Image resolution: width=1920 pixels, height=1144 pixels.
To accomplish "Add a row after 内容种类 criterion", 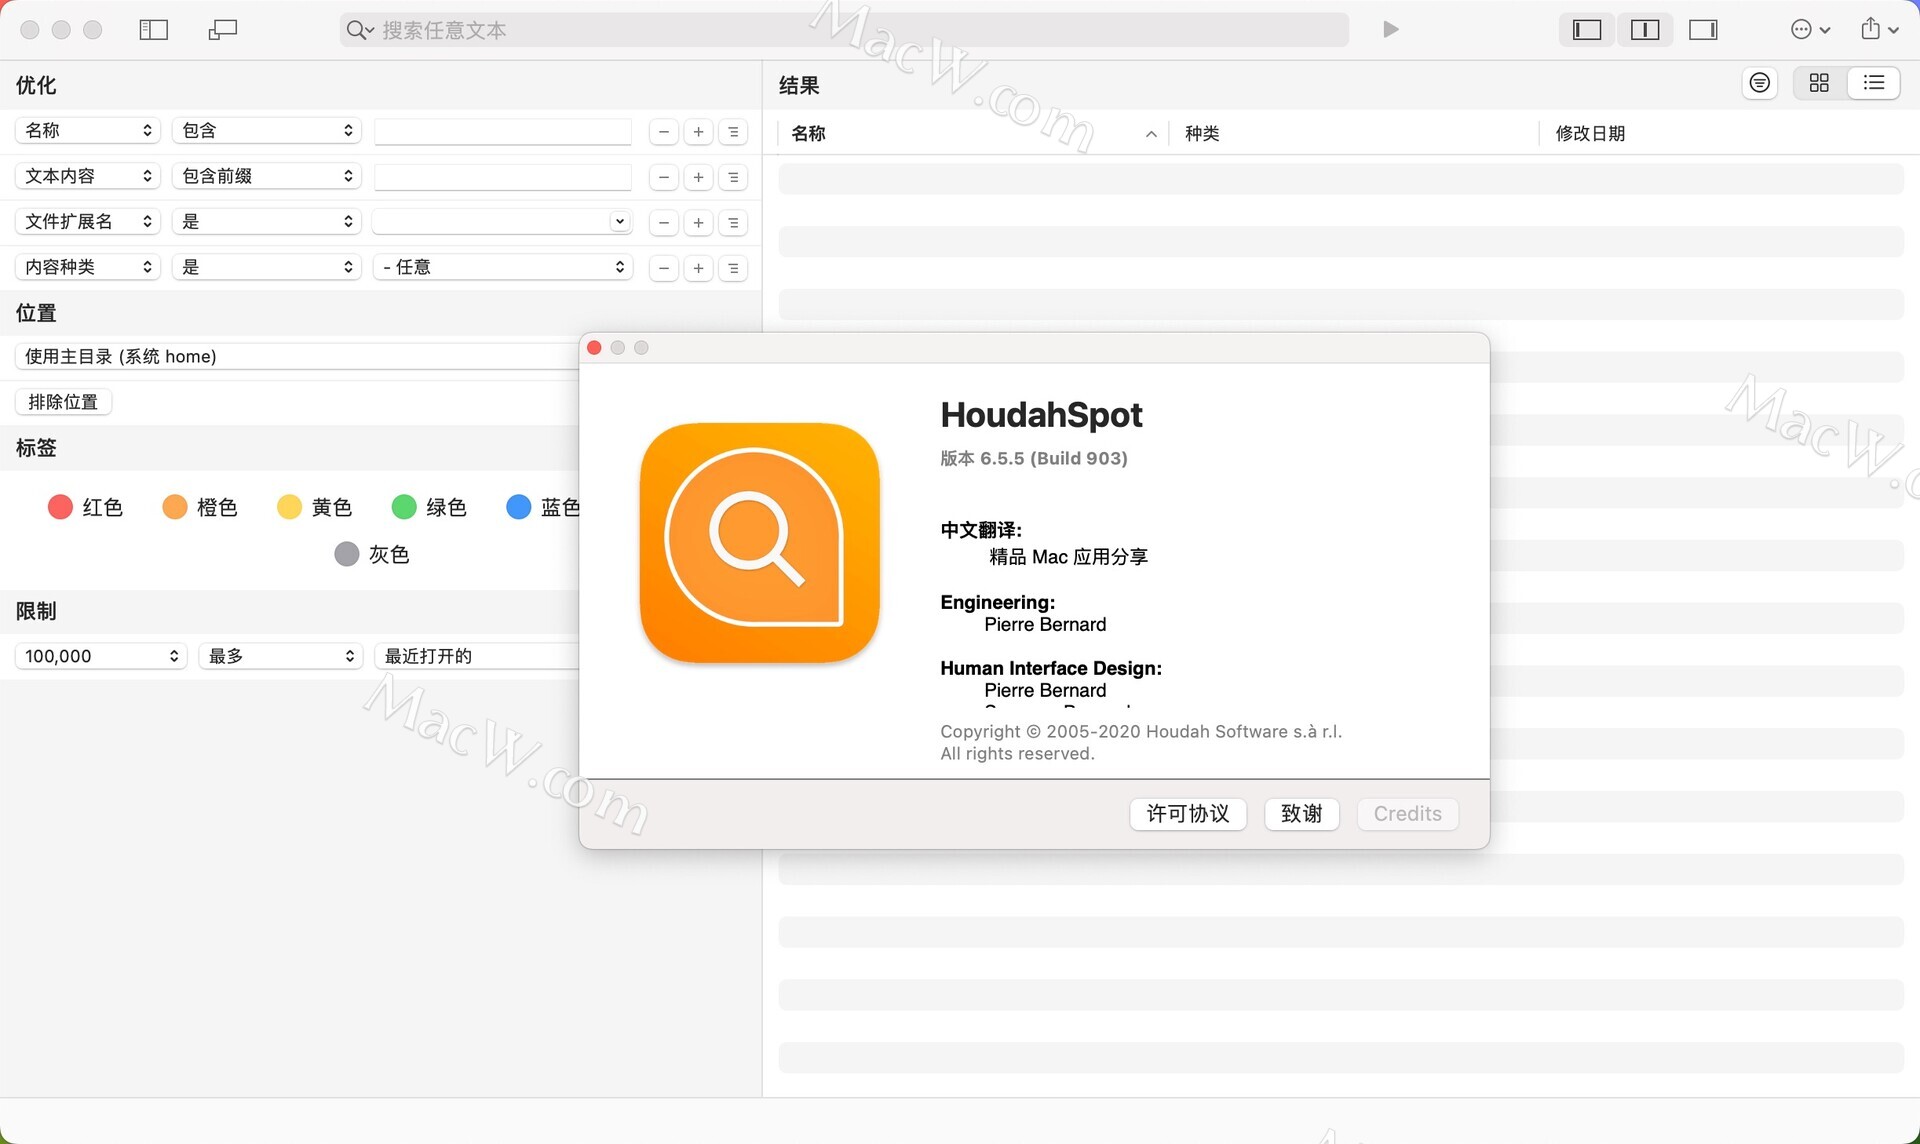I will pos(699,268).
